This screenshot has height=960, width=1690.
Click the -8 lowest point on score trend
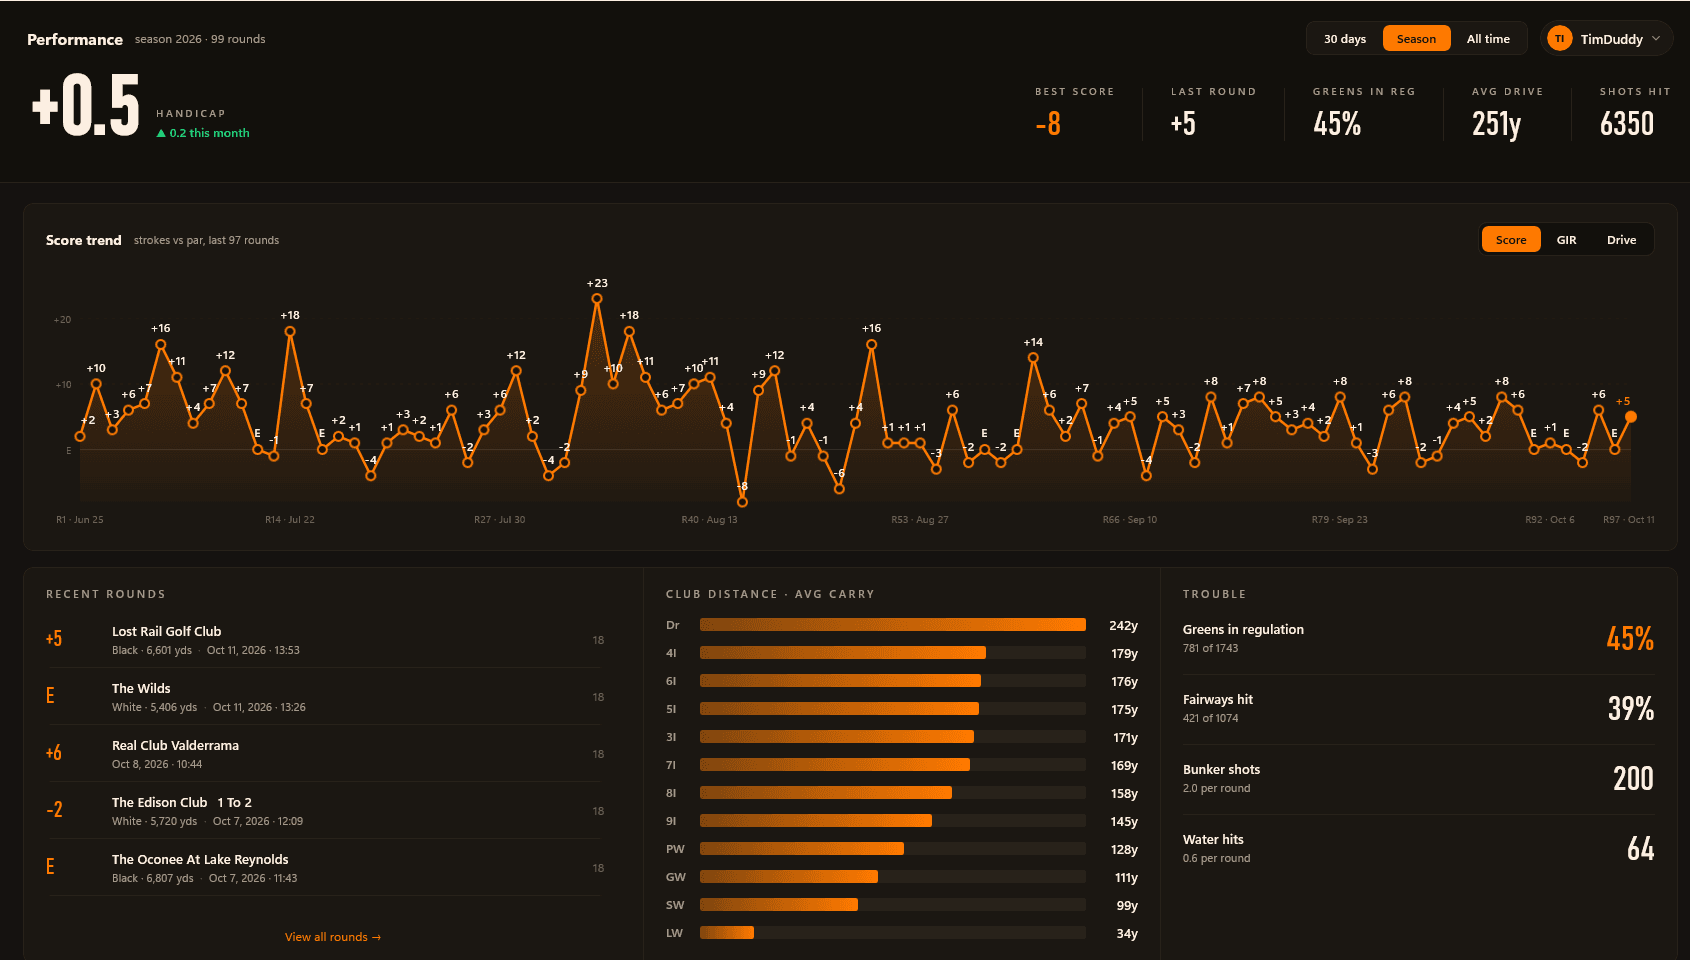pos(742,502)
